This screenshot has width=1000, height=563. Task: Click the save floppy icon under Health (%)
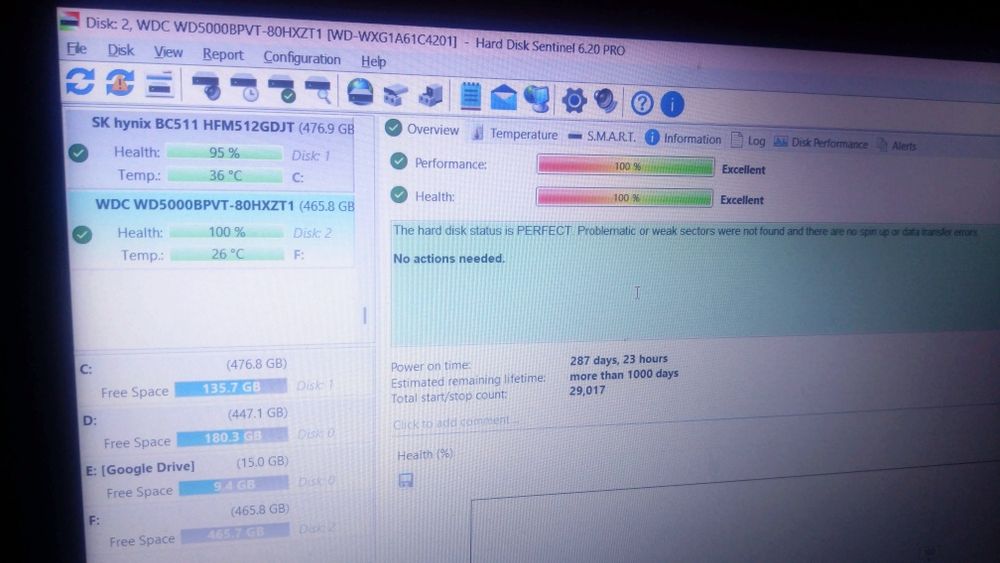pos(406,480)
